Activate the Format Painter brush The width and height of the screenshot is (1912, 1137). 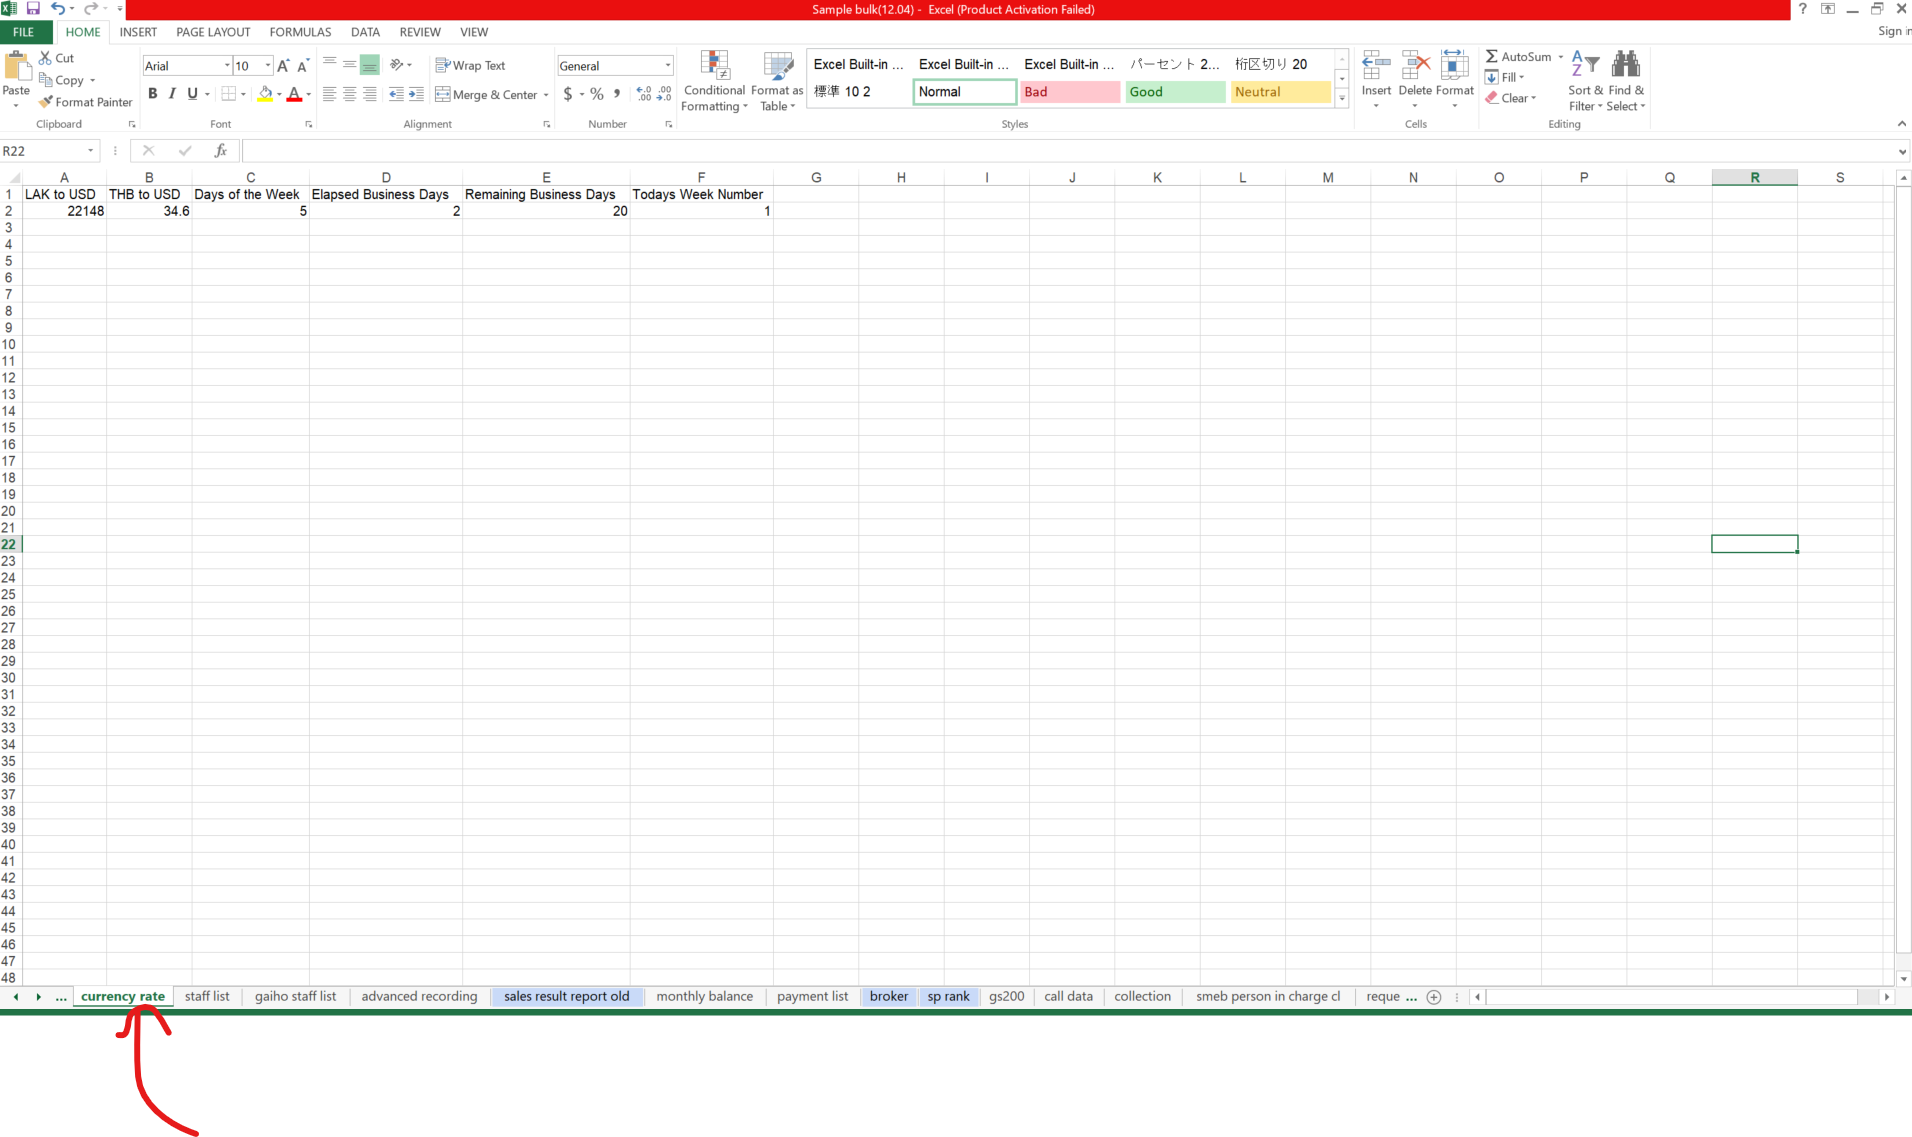pyautogui.click(x=85, y=102)
